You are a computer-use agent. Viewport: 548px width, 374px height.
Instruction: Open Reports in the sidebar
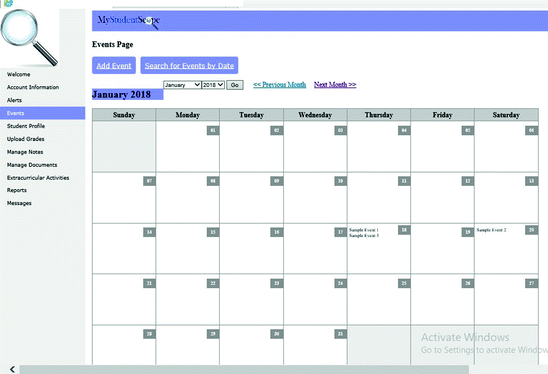click(x=17, y=190)
